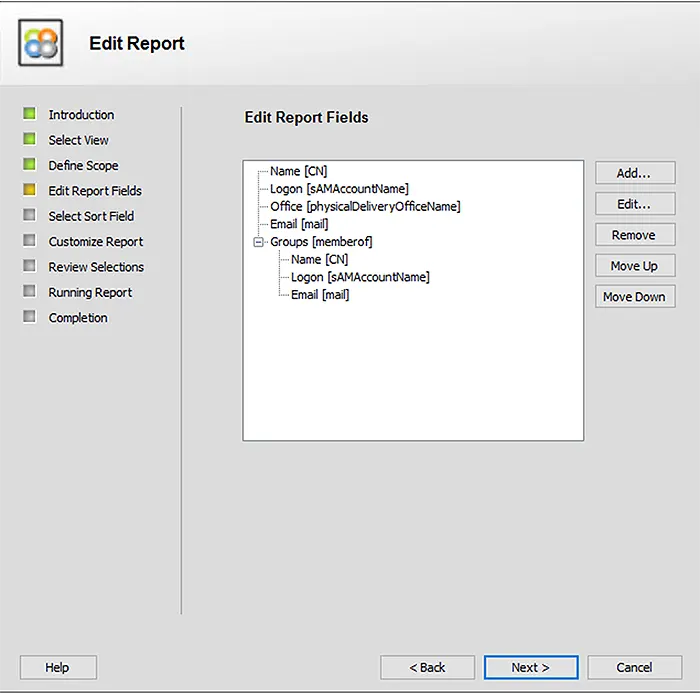Click the Move Up button
The height and width of the screenshot is (695, 700).
pyautogui.click(x=635, y=266)
